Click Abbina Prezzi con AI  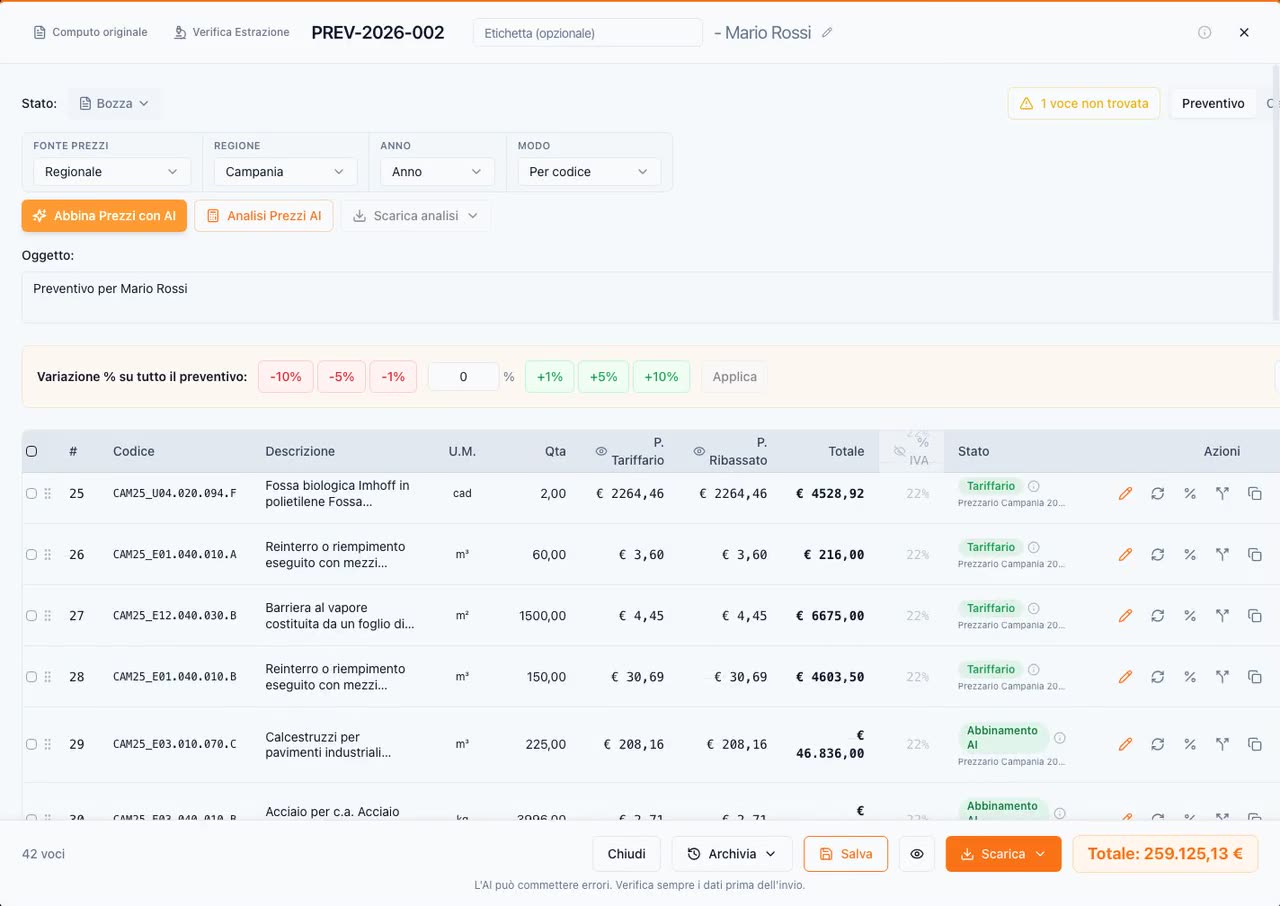coord(104,216)
